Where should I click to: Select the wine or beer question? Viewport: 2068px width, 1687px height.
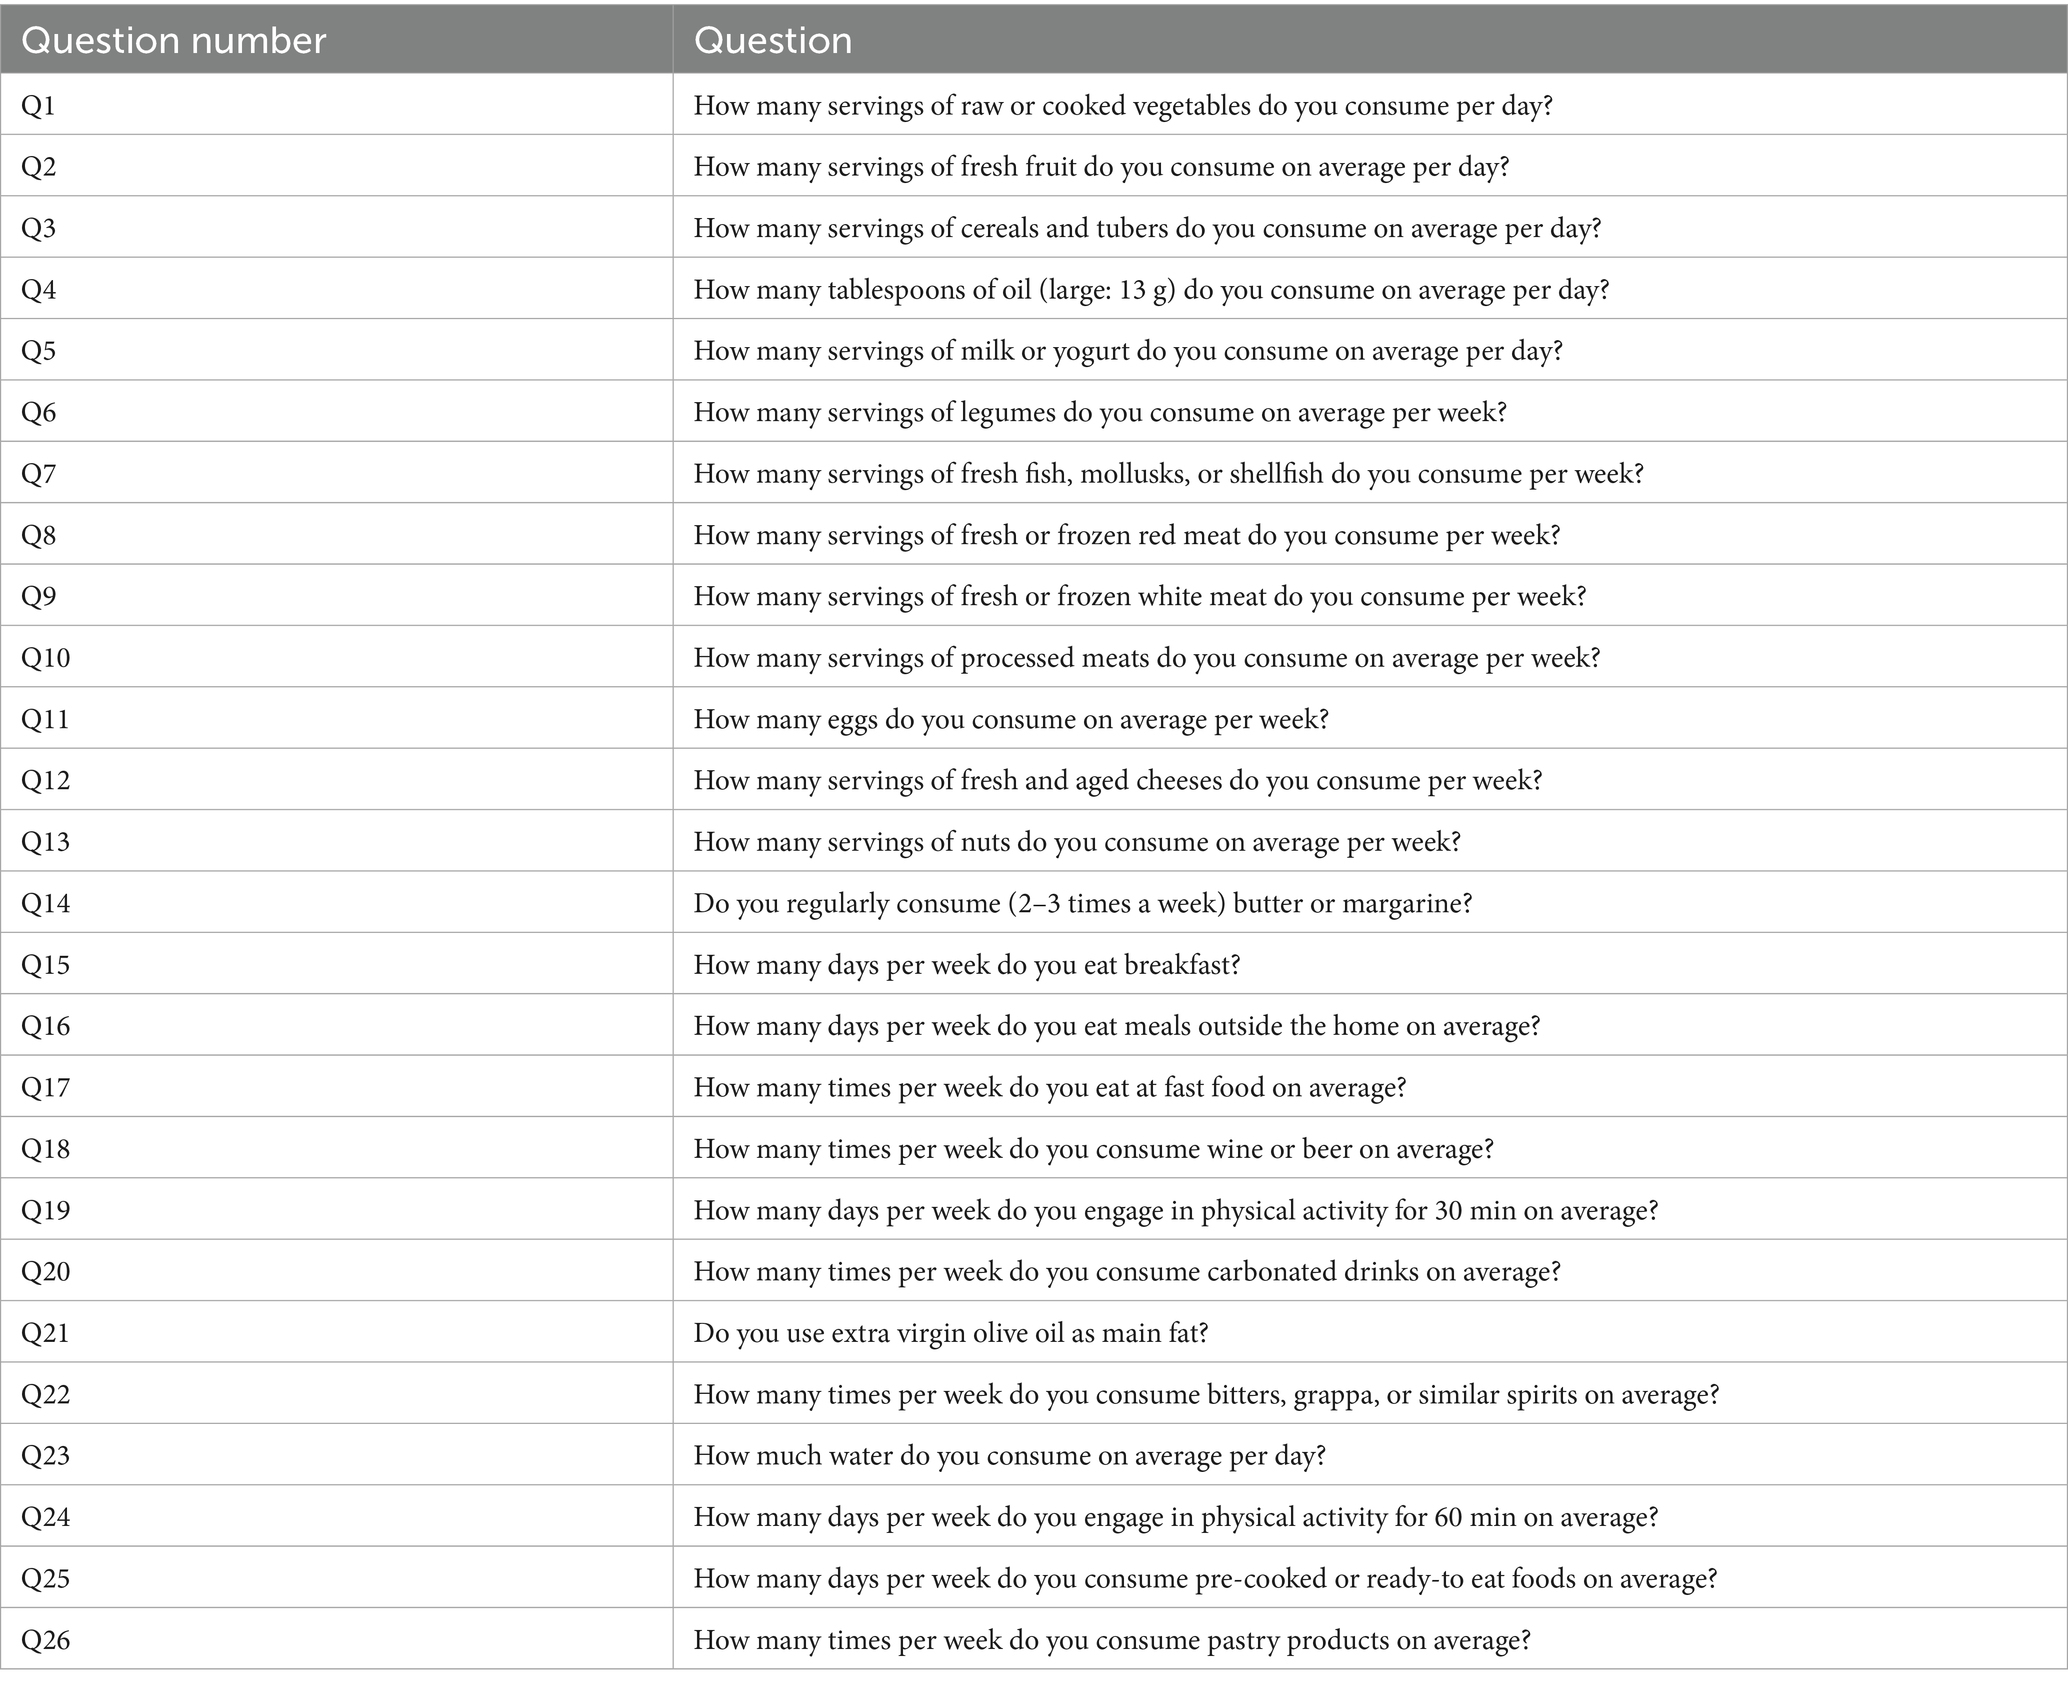pos(1093,1148)
